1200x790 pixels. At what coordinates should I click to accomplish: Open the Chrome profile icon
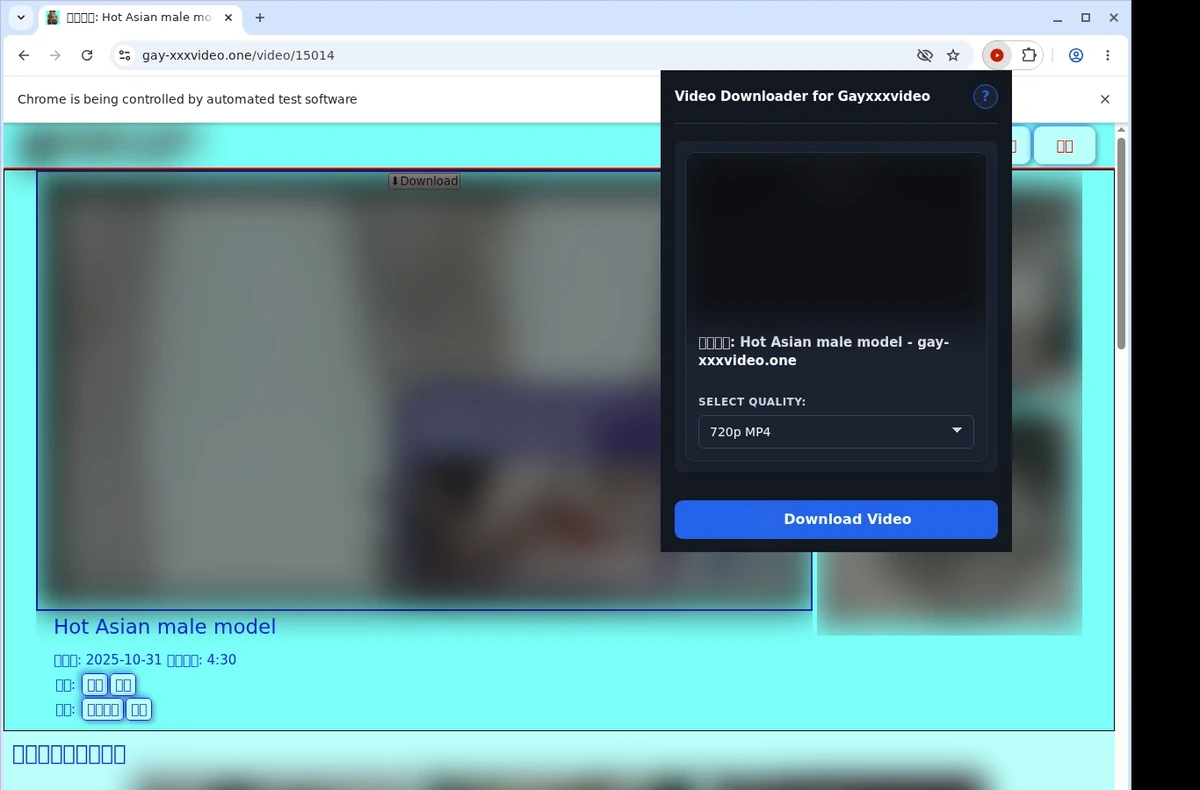tap(1076, 56)
